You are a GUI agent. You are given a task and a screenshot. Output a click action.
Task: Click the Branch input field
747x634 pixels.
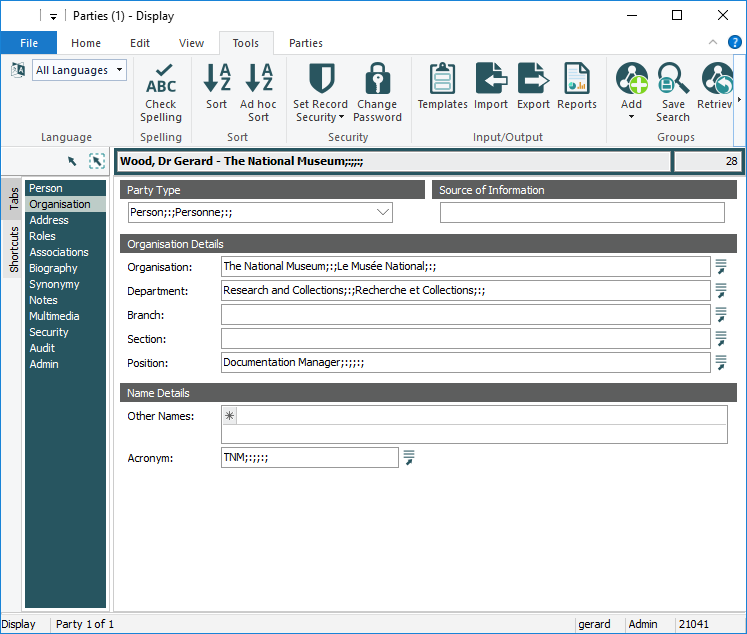(465, 315)
